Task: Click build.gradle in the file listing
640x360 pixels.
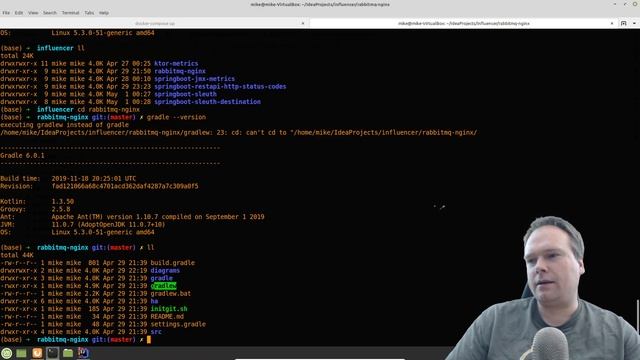Action: tap(173, 263)
